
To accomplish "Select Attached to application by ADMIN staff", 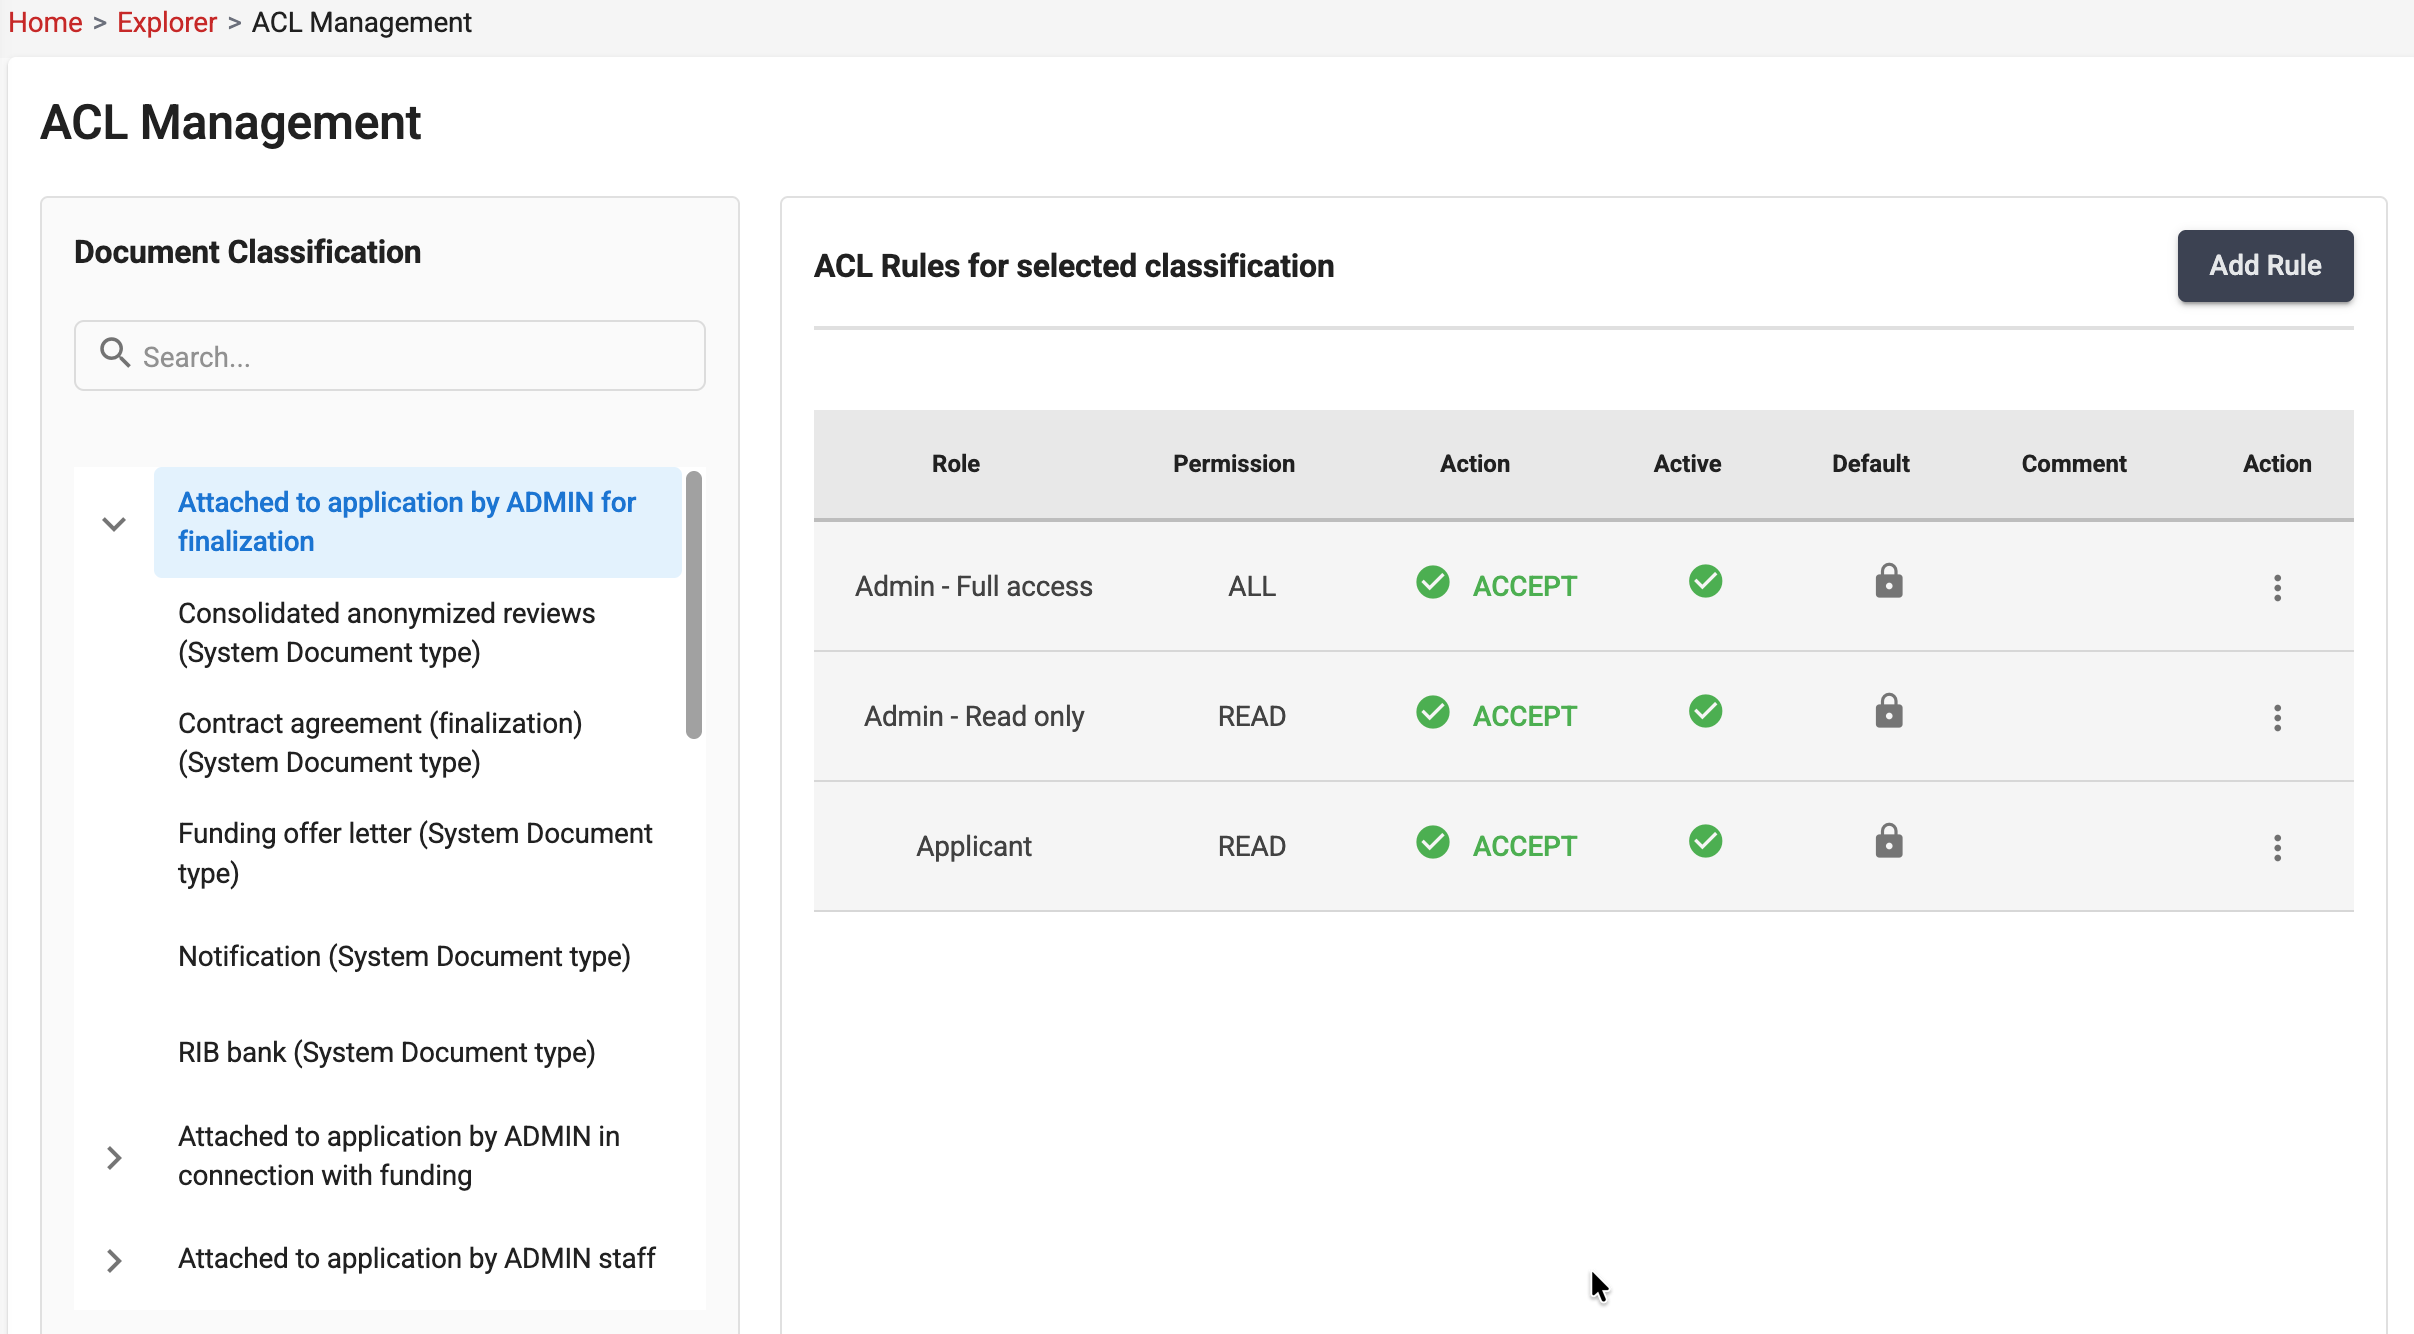I will 417,1258.
